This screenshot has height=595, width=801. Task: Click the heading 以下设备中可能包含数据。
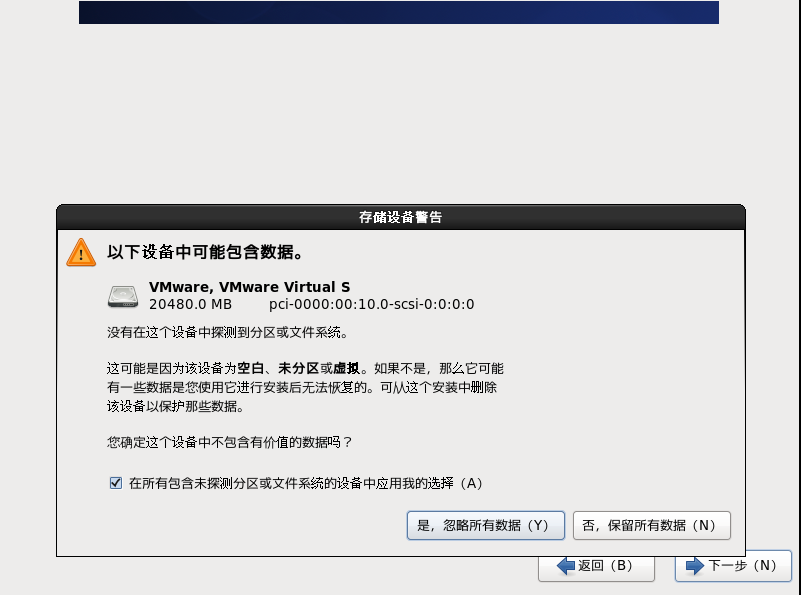[205, 252]
